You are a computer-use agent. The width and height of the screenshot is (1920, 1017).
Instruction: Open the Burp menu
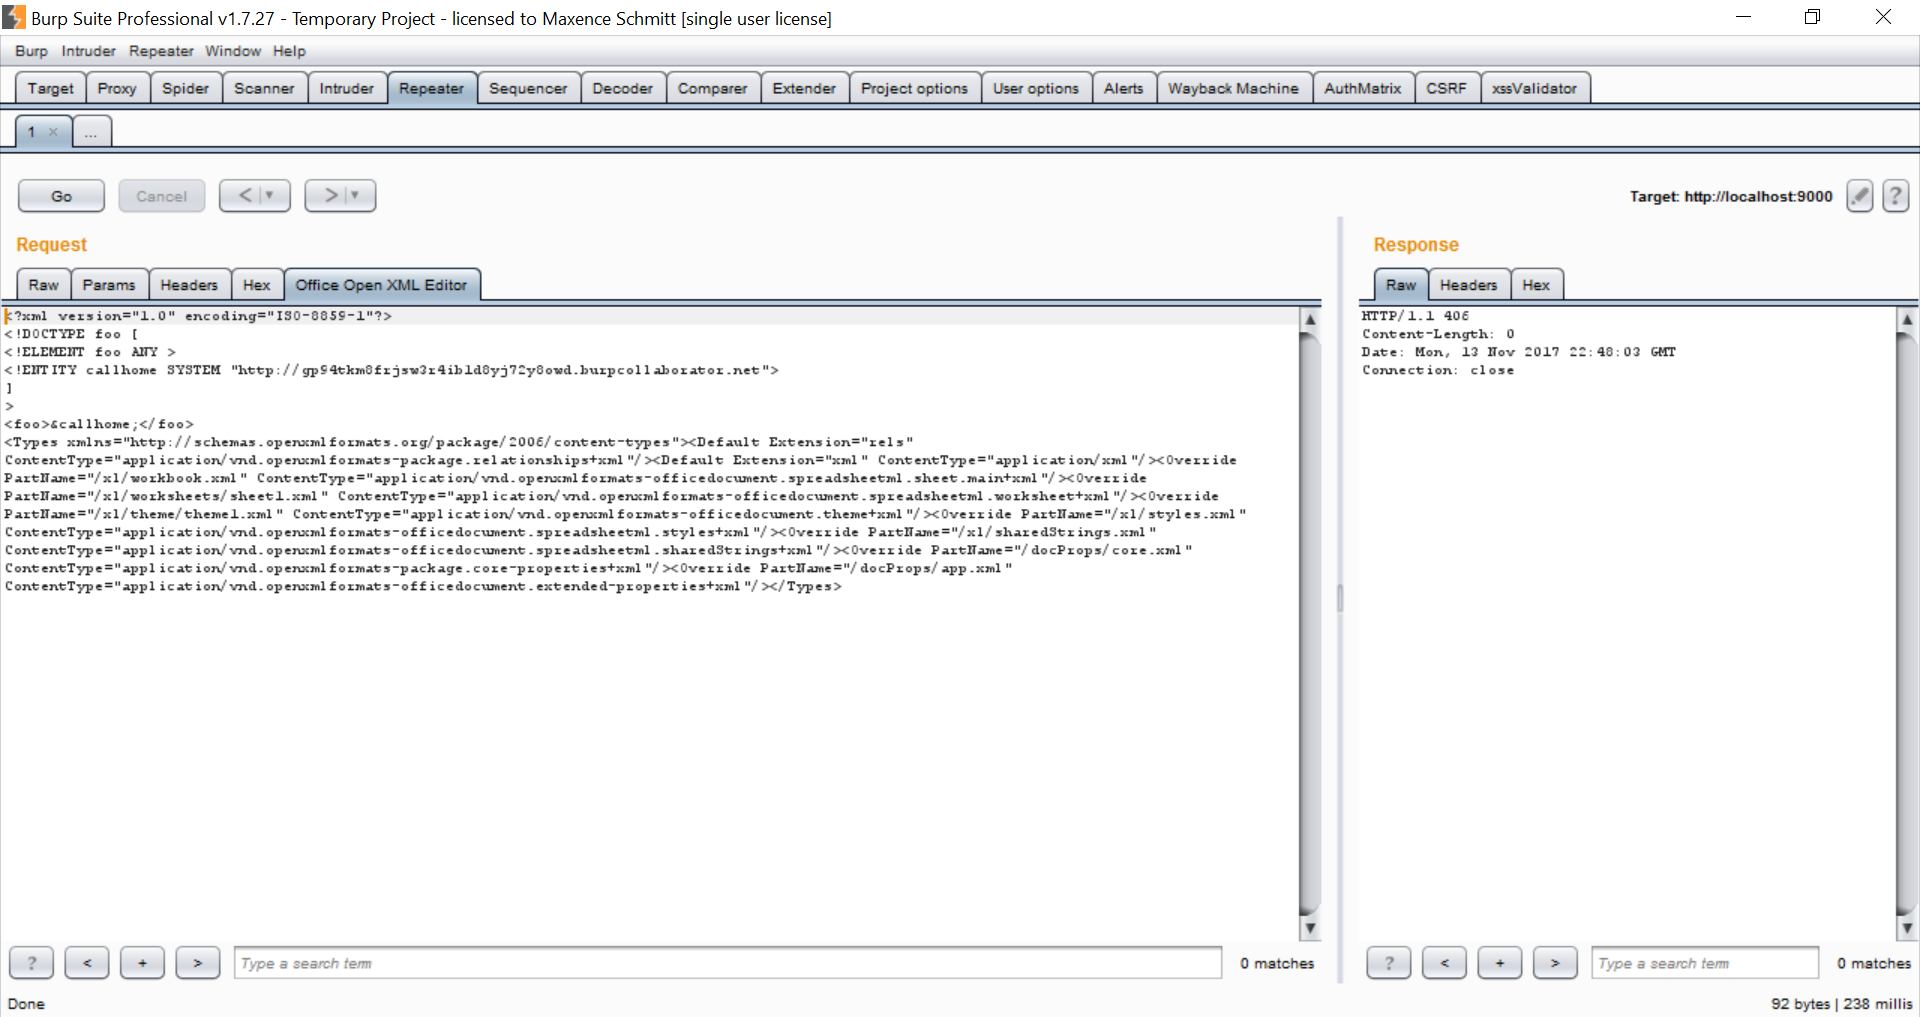tap(31, 51)
